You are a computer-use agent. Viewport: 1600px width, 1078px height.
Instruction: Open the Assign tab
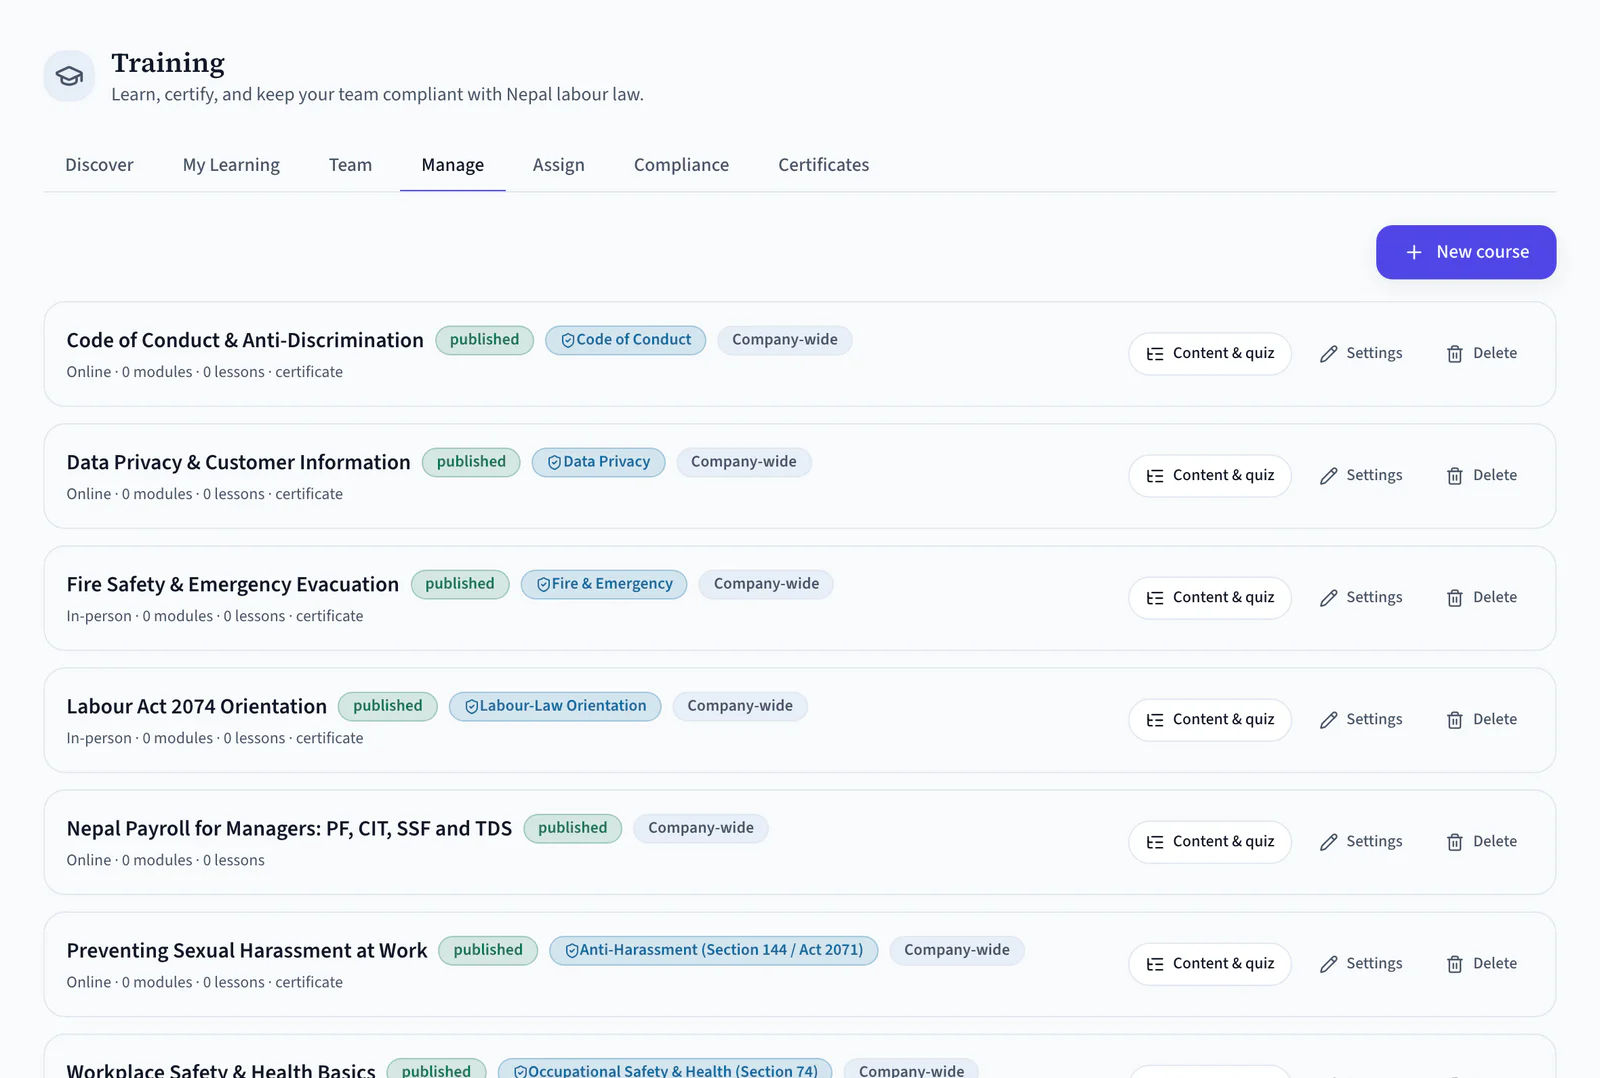(x=559, y=165)
